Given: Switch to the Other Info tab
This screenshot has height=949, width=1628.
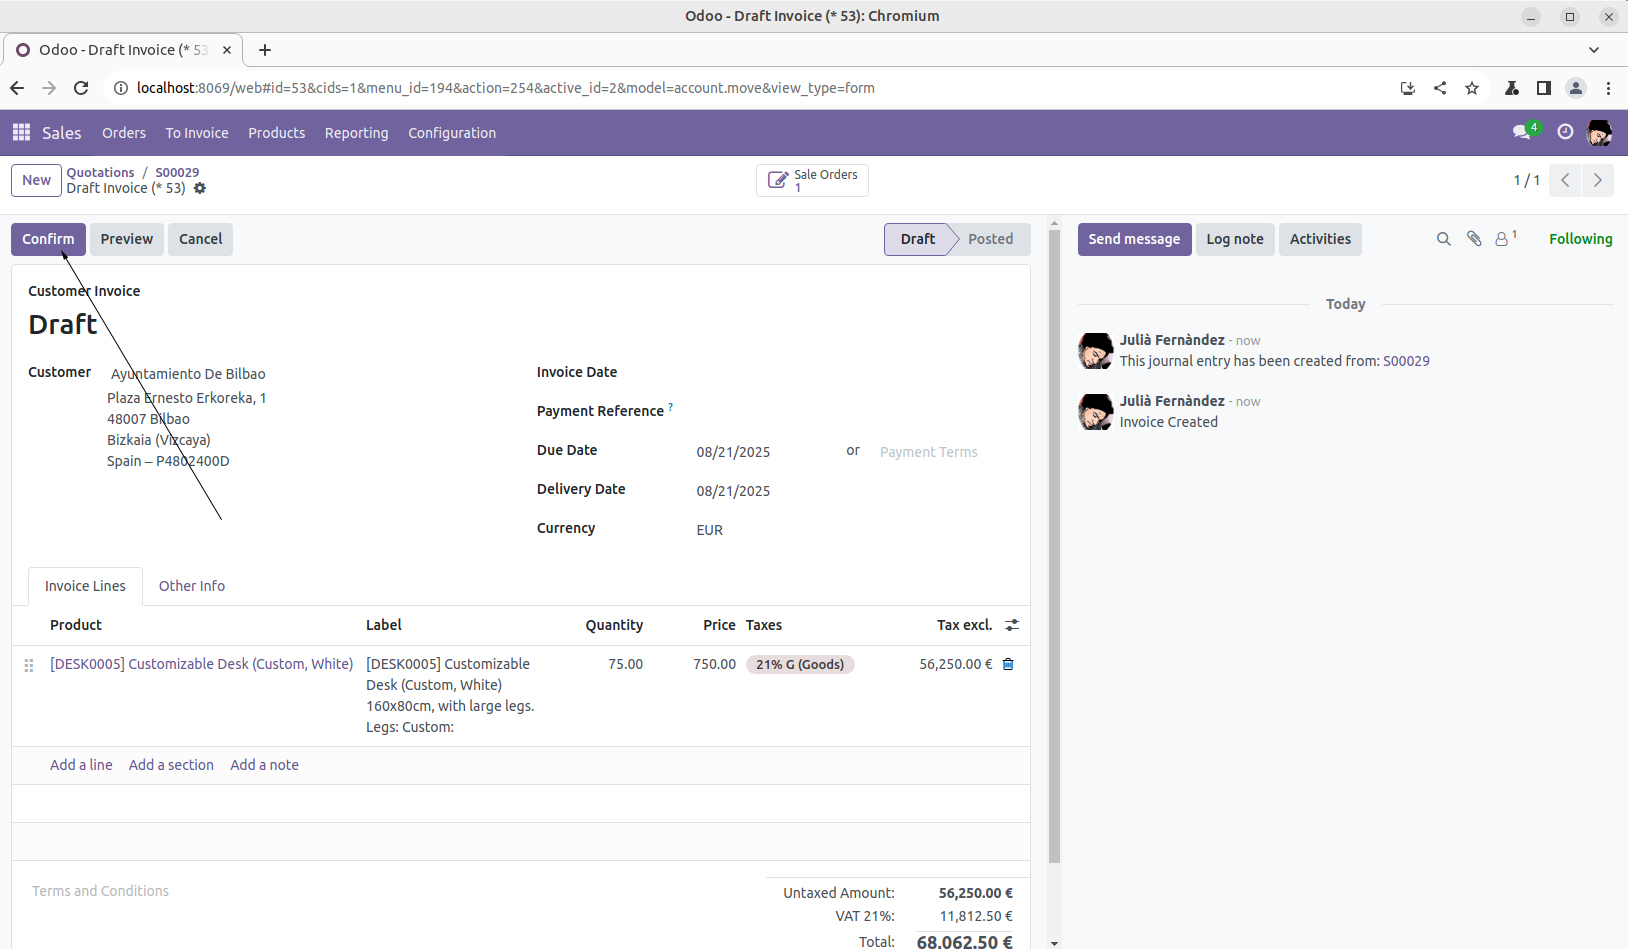Looking at the screenshot, I should (x=192, y=586).
